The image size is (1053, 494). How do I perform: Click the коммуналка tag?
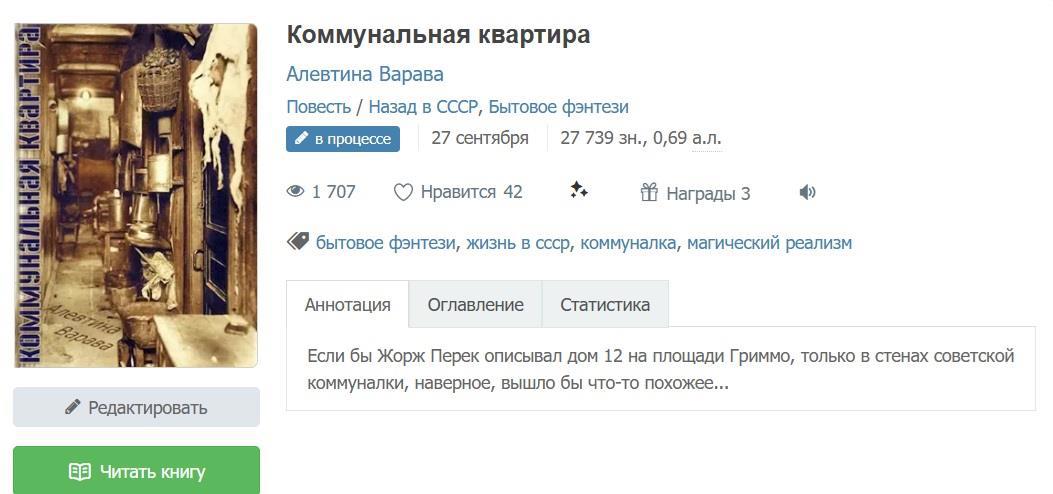point(628,243)
